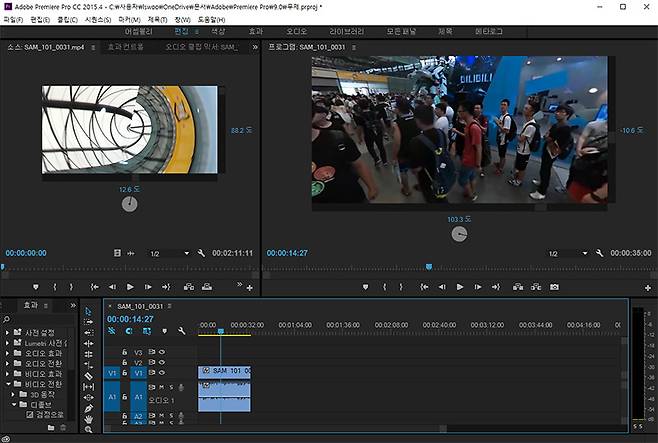Toggle V1 track output eye icon
The image size is (658, 443).
pyautogui.click(x=162, y=372)
